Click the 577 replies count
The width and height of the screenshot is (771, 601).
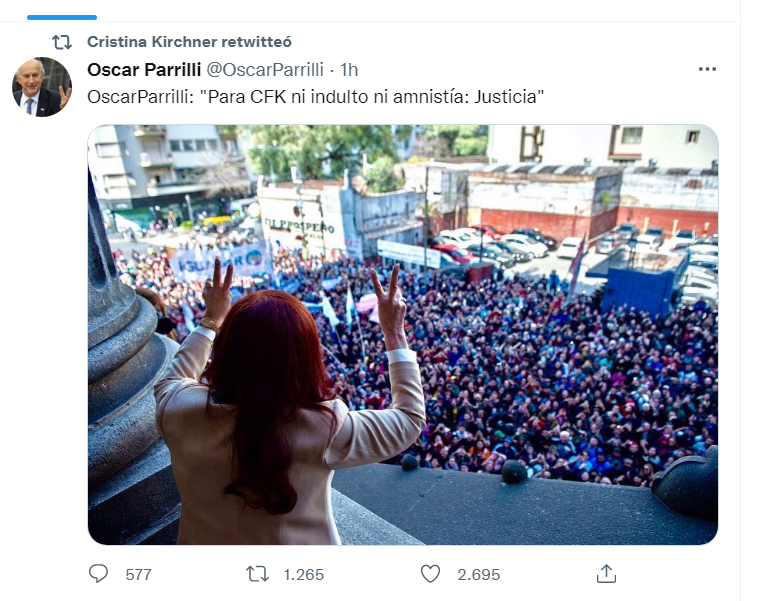[x=138, y=574]
